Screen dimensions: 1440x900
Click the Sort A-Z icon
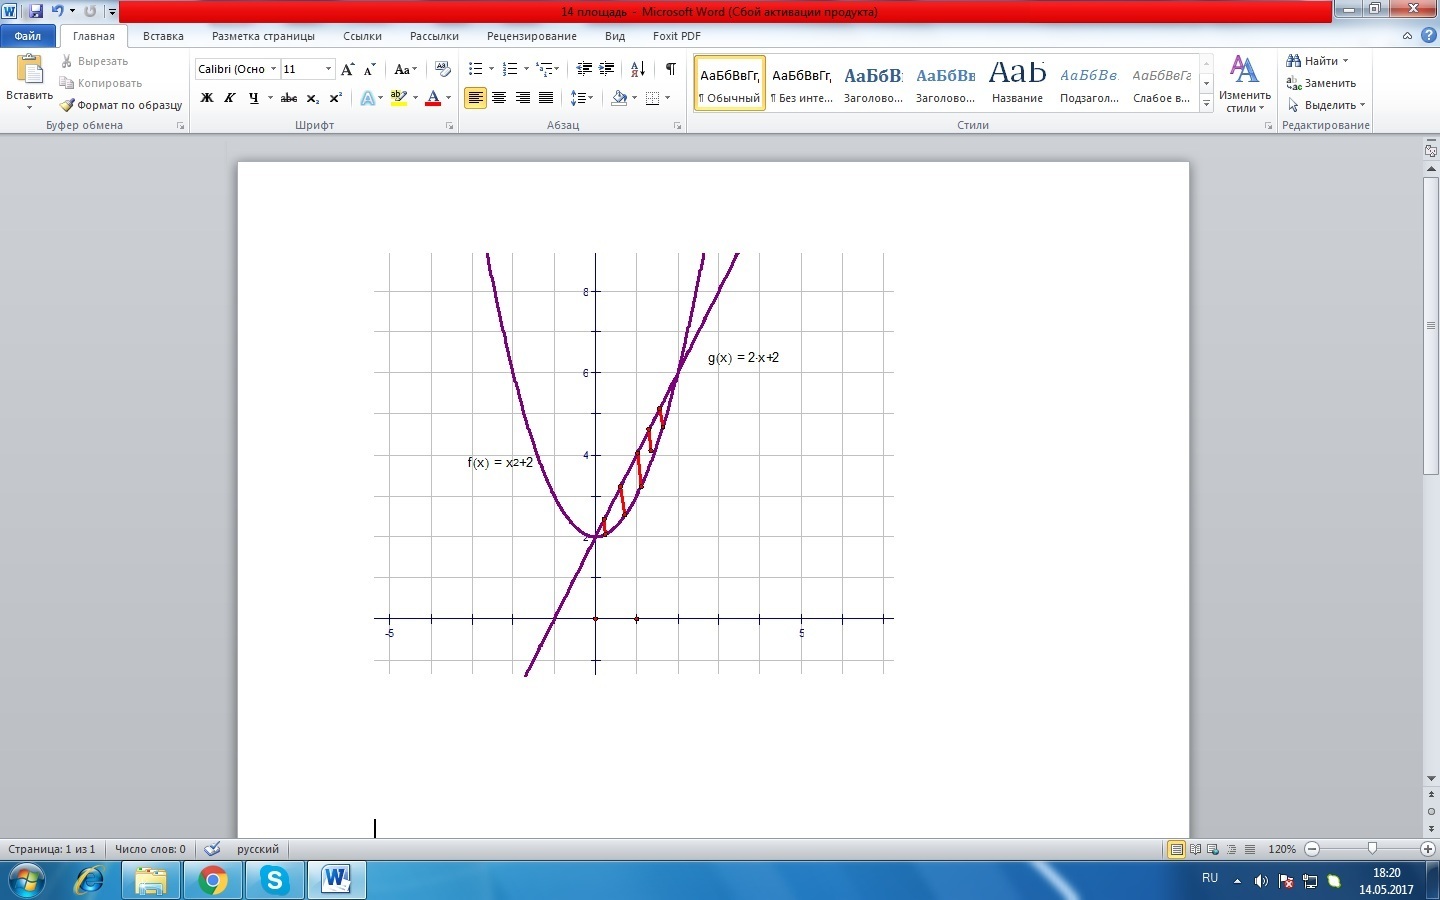[x=637, y=69]
